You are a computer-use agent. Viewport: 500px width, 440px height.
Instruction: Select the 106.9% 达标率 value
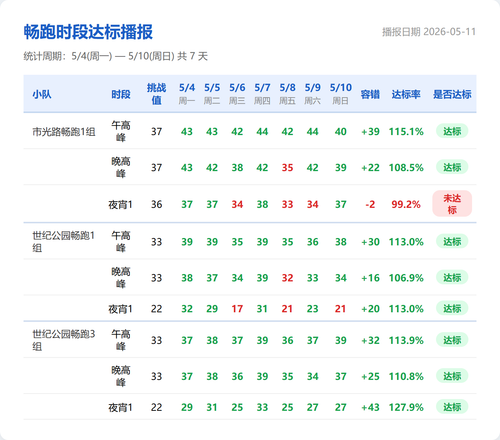[x=406, y=278]
